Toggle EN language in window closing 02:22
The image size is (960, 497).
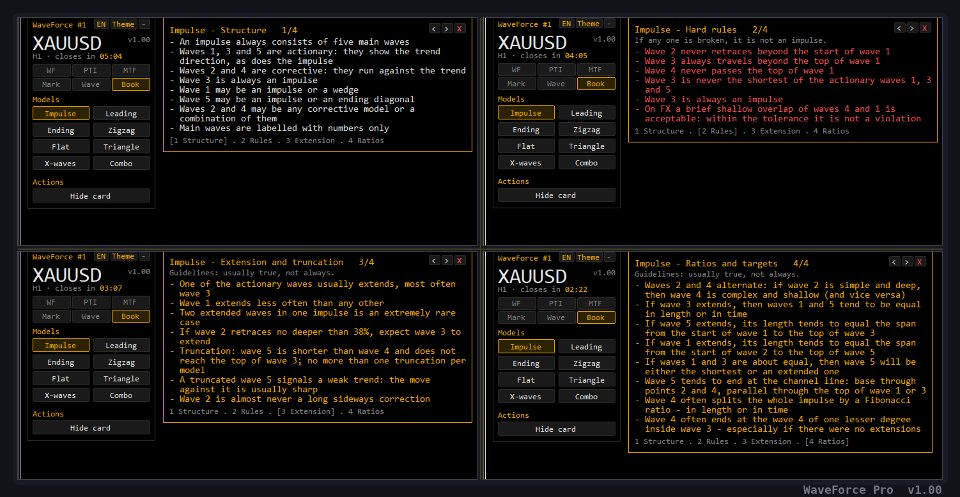[566, 258]
